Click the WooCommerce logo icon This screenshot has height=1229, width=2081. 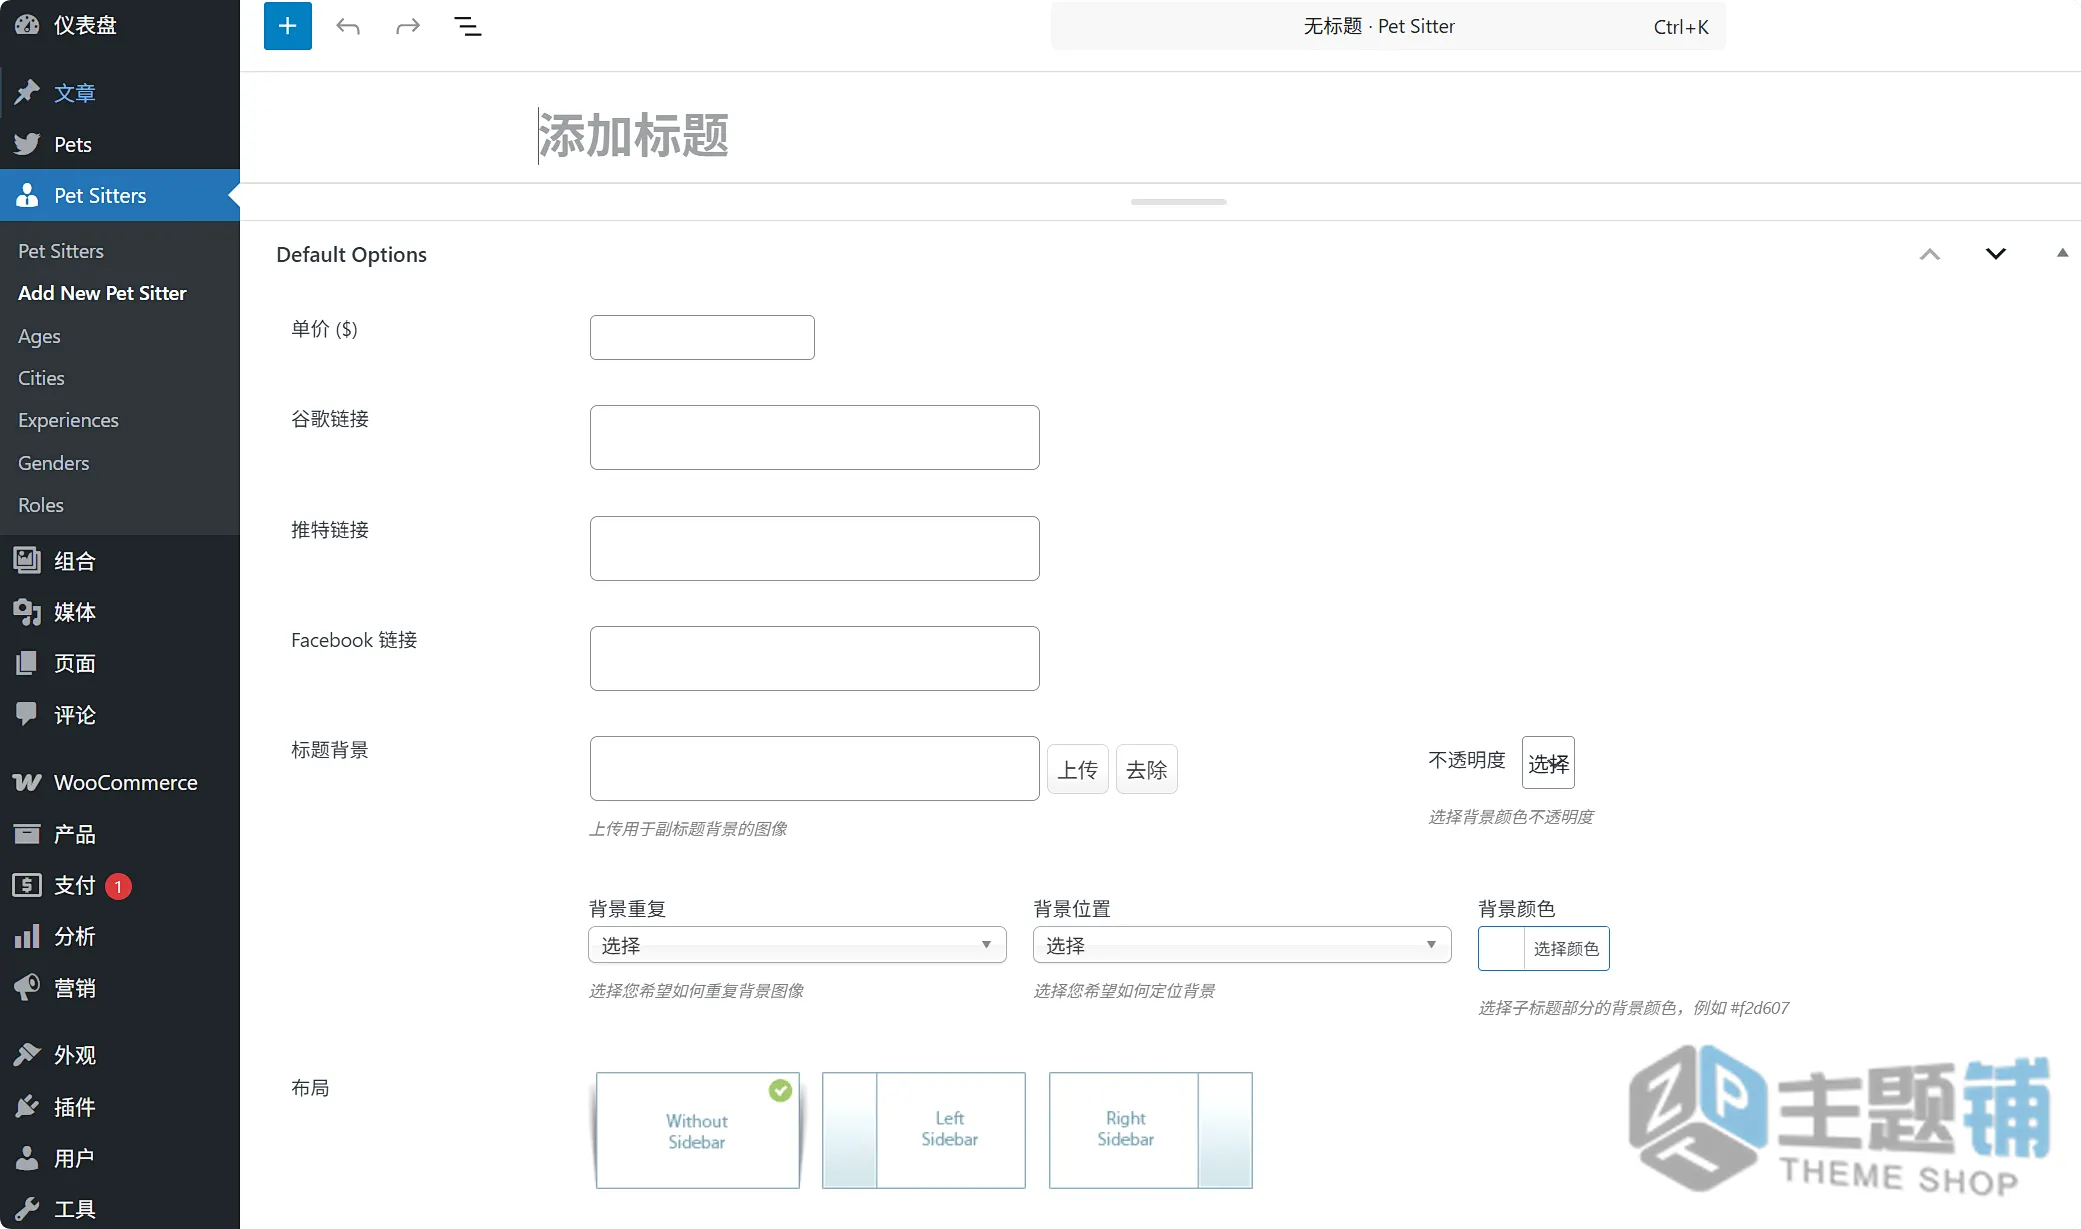coord(27,782)
